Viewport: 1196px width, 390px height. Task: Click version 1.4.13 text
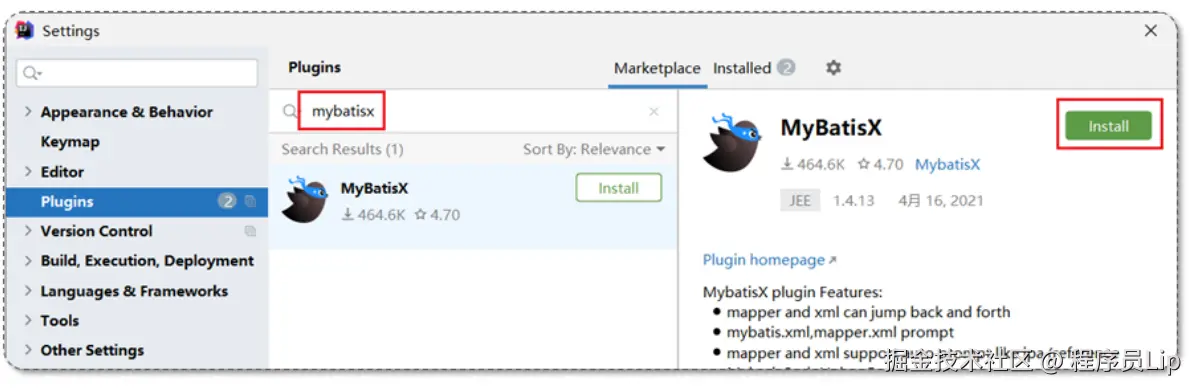[853, 201]
